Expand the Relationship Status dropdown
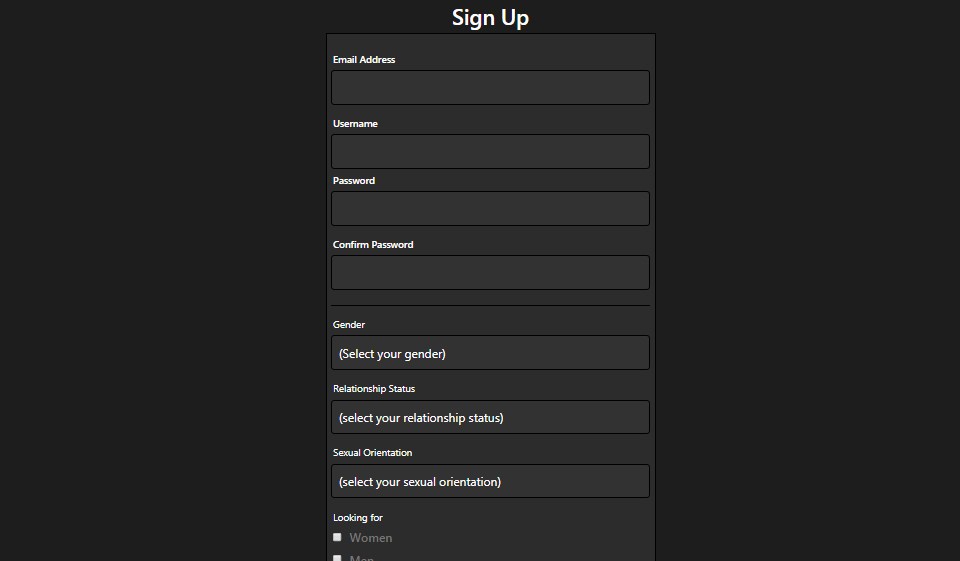960x561 pixels. coord(490,417)
